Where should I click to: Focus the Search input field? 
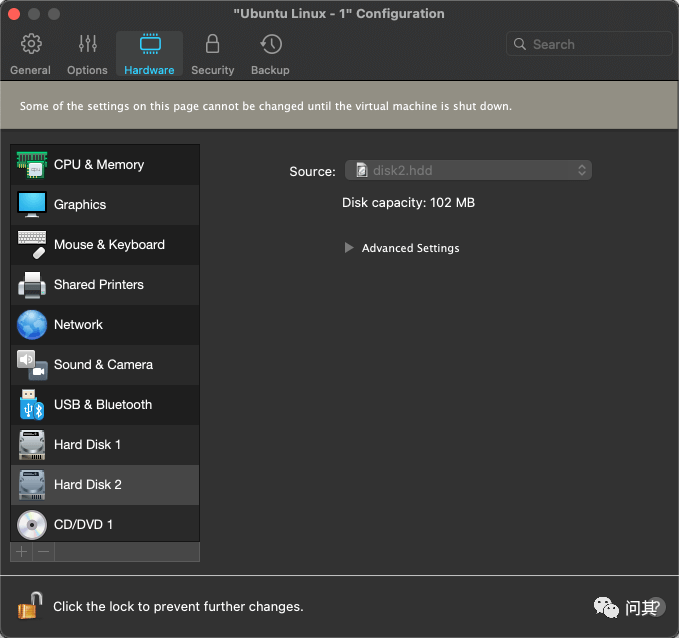[589, 44]
